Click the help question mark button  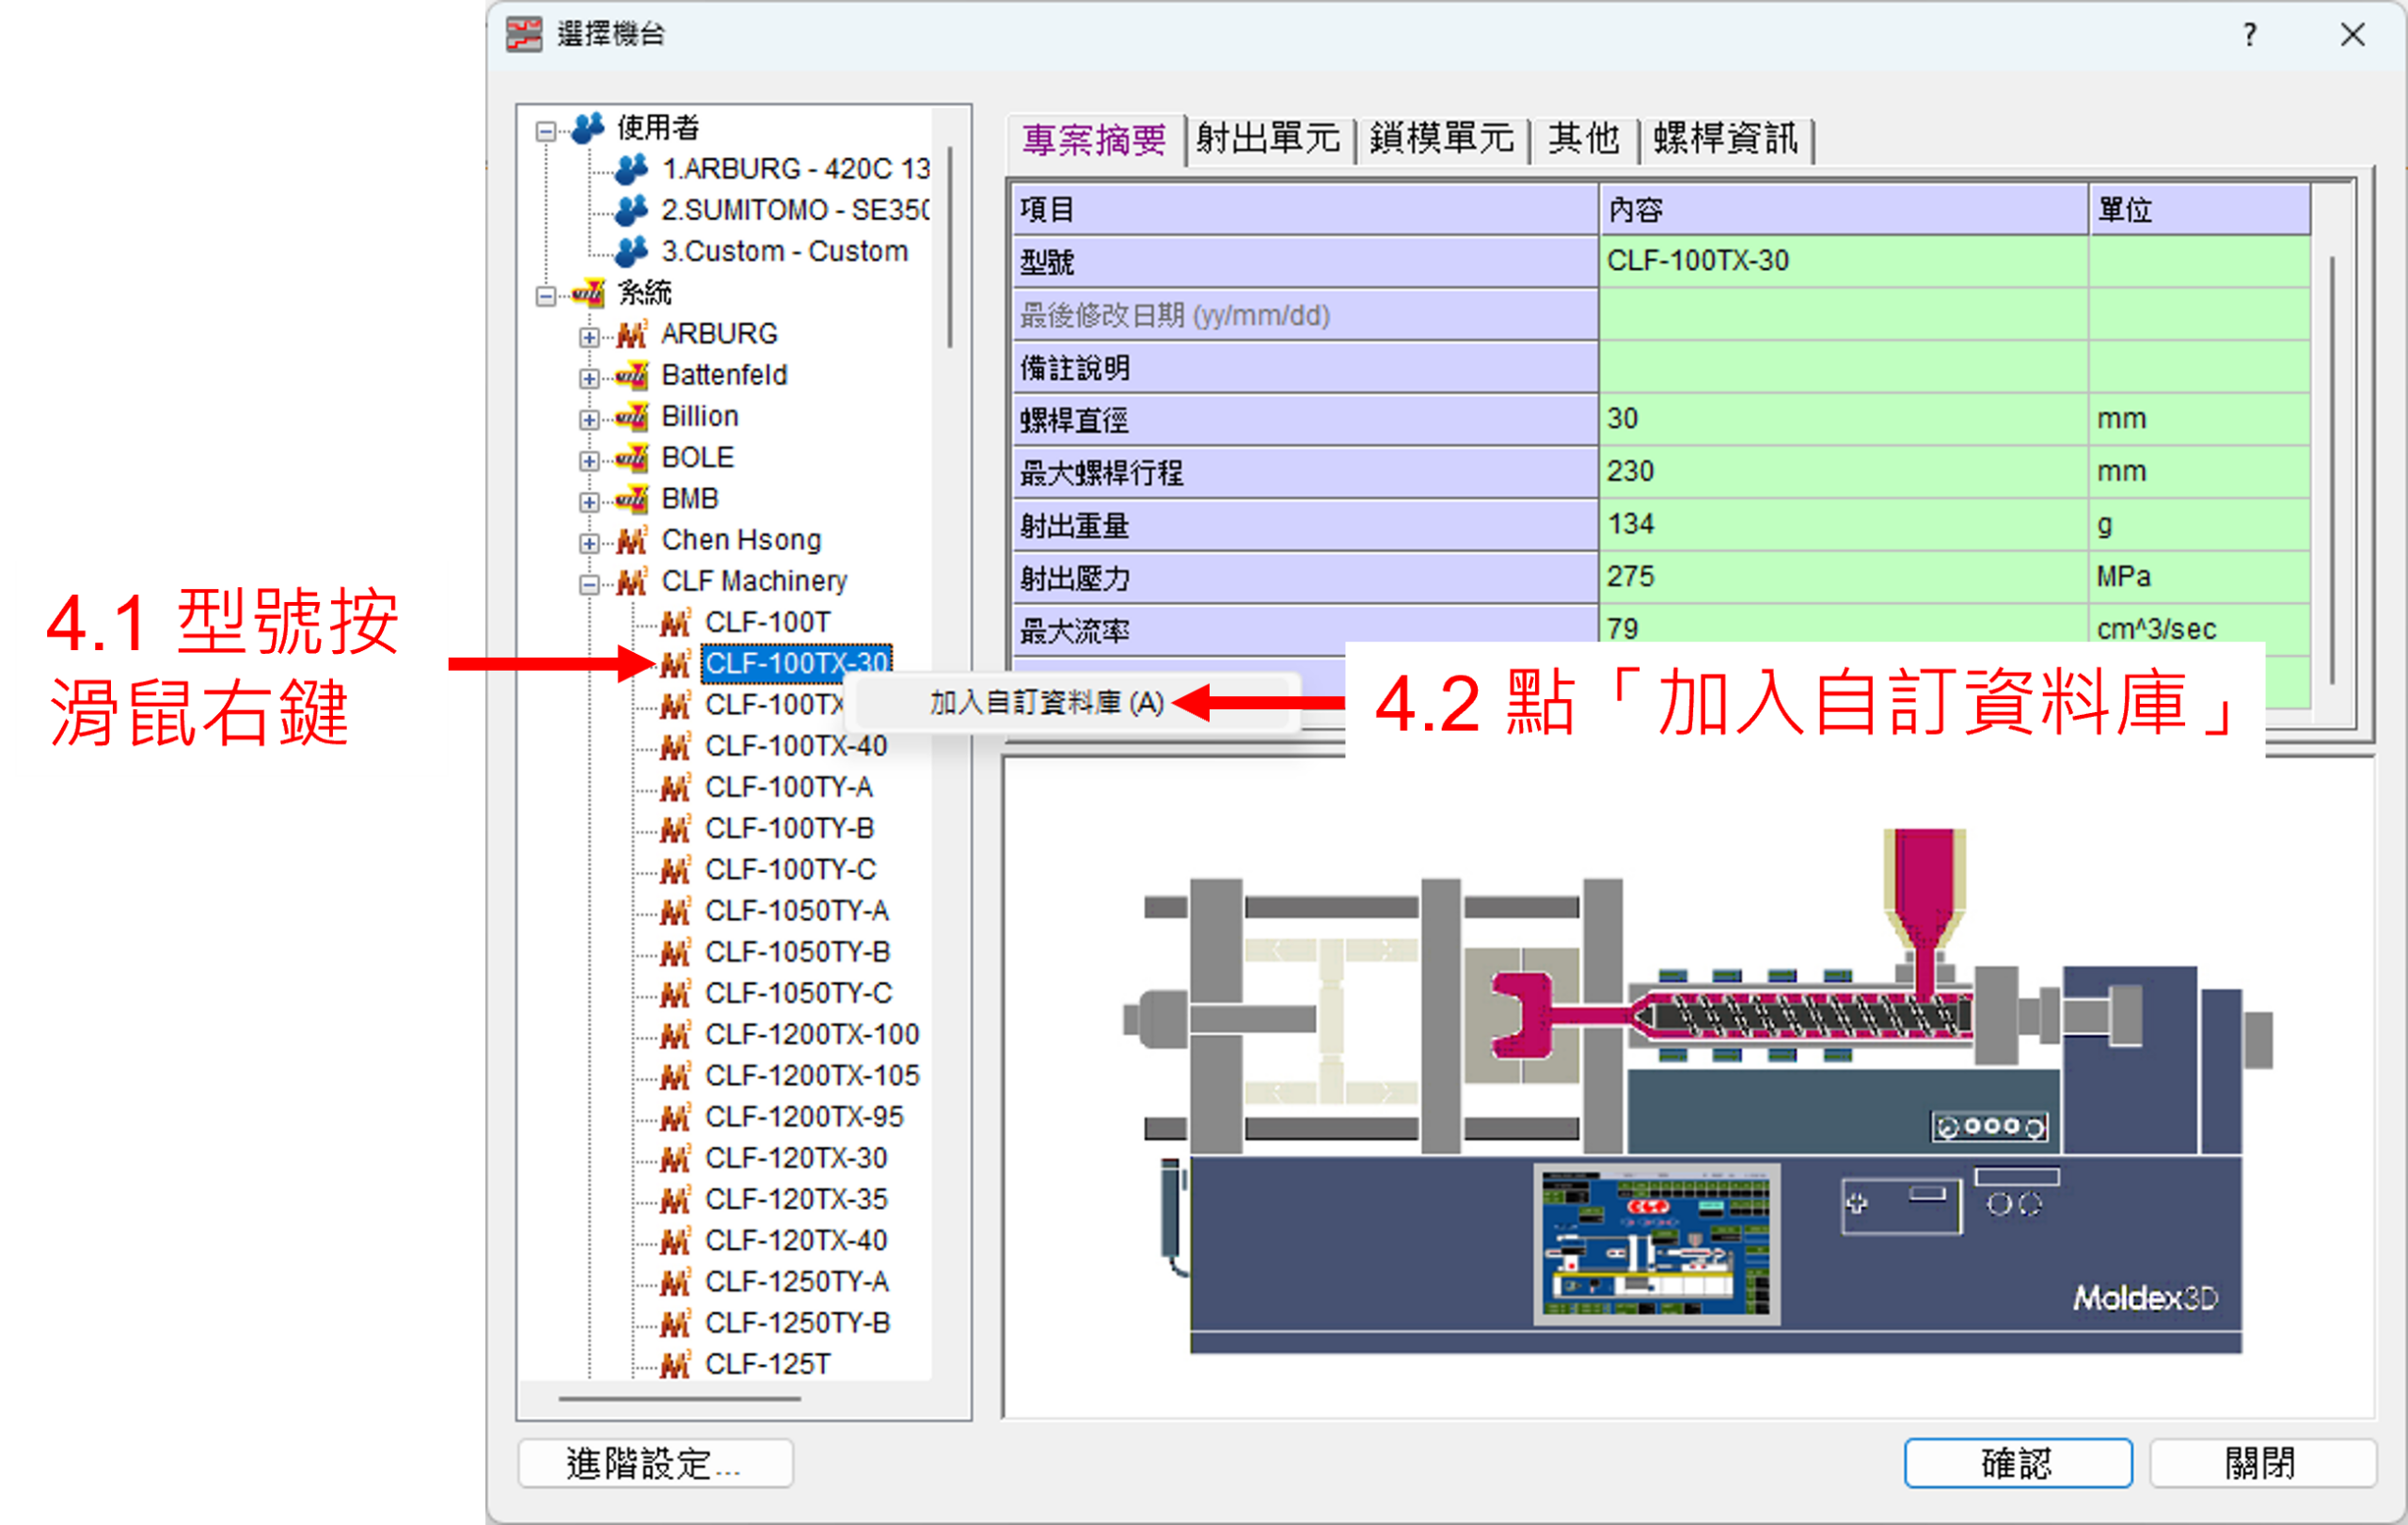tap(2250, 35)
